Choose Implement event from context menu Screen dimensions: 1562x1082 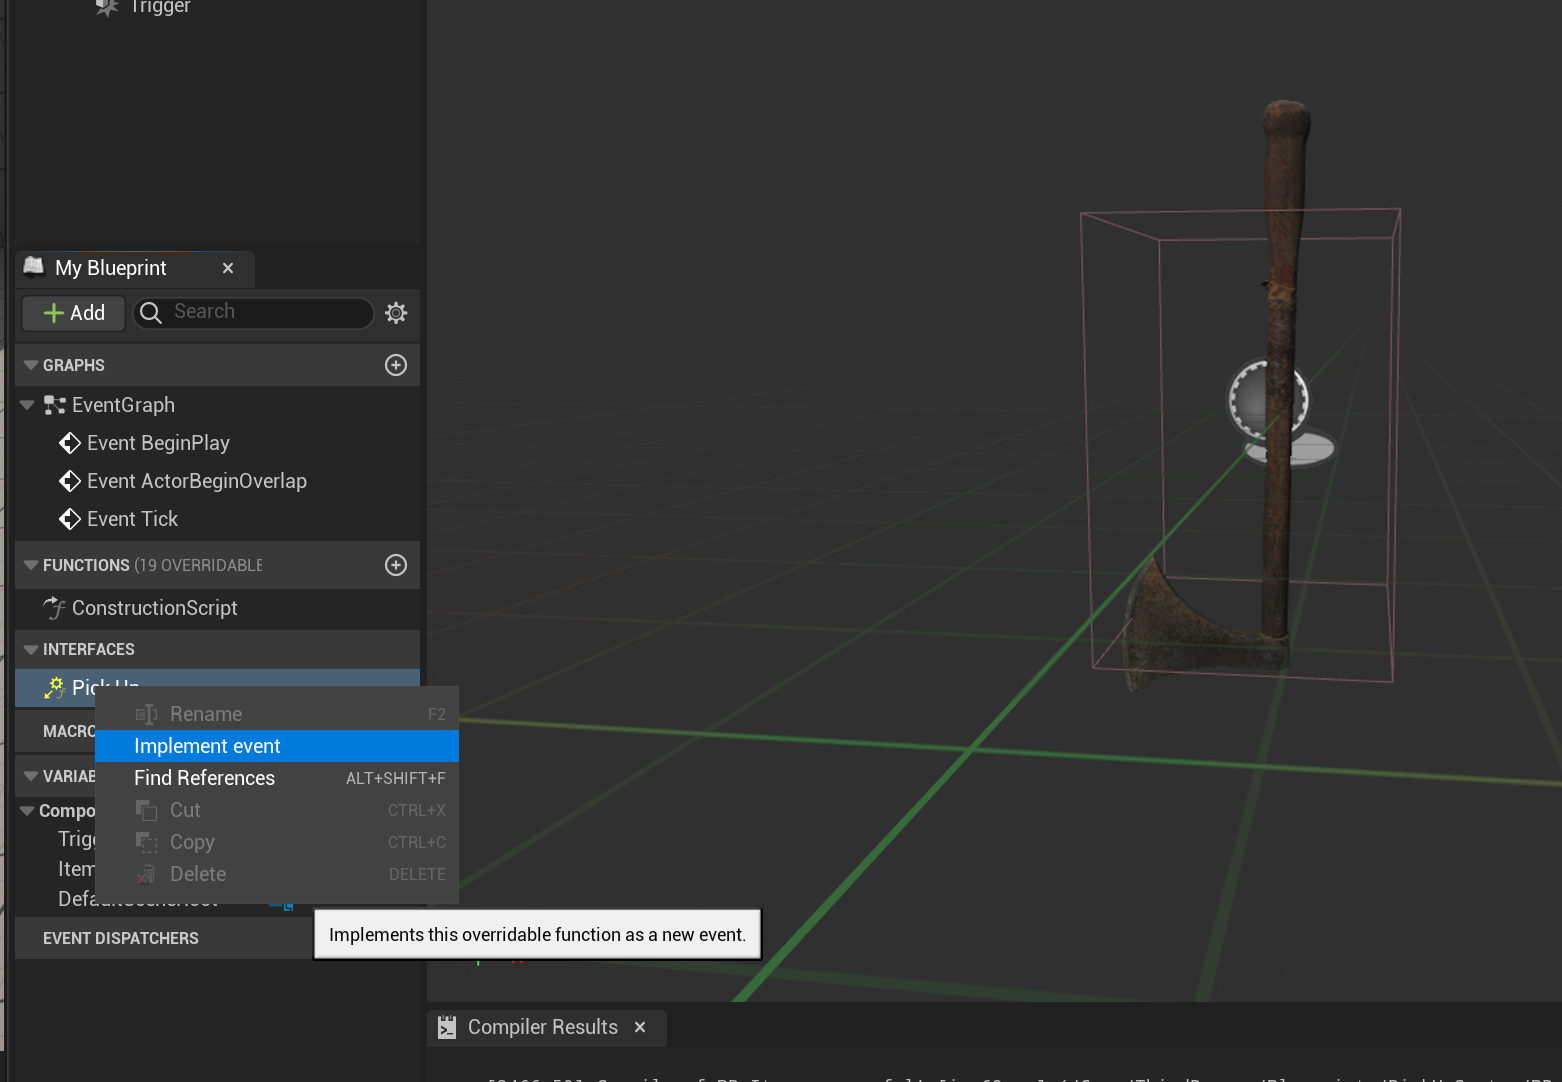(x=207, y=746)
